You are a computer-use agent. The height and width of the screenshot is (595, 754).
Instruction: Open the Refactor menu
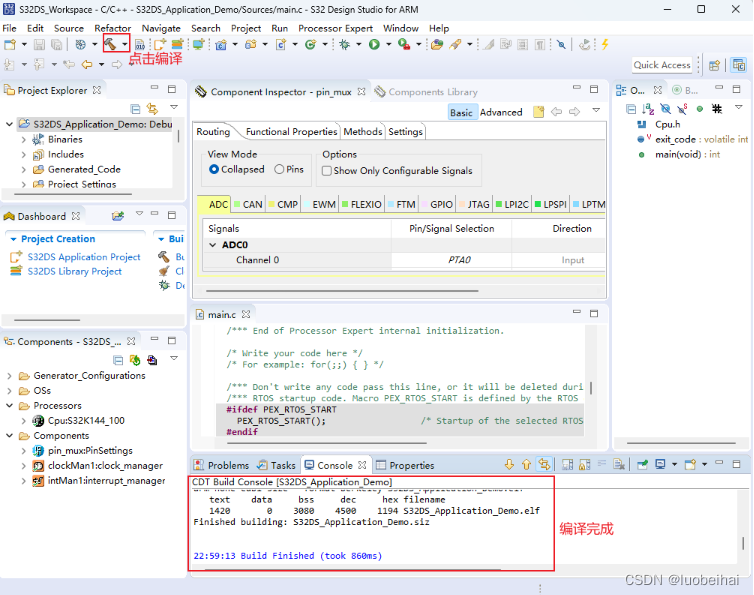click(x=113, y=28)
